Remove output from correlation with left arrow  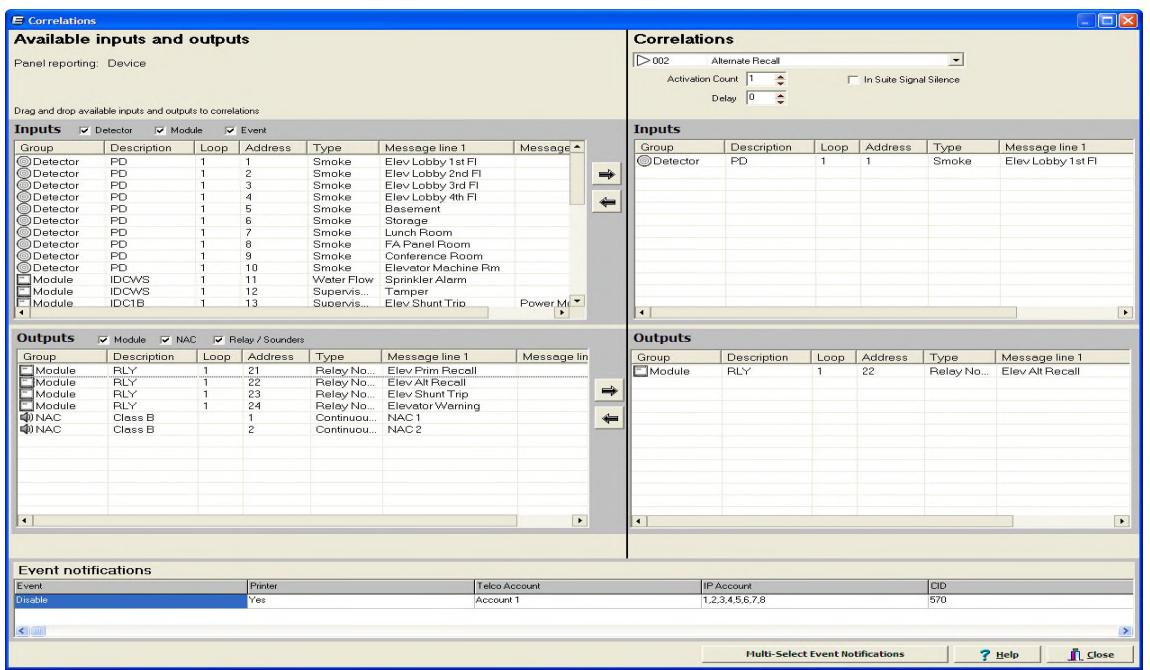point(609,419)
